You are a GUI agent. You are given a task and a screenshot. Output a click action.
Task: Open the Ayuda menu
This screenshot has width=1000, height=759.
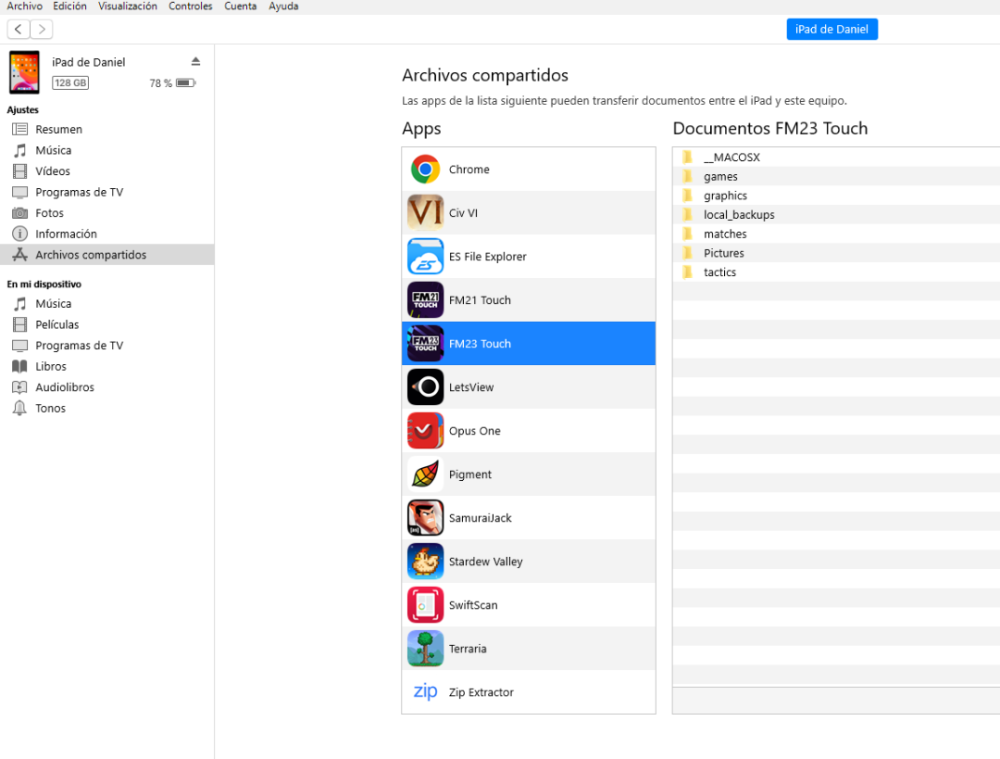point(283,6)
